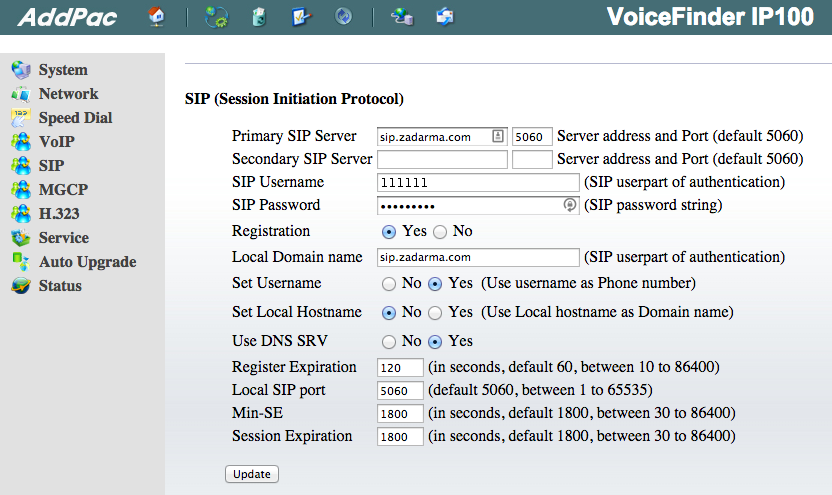The width and height of the screenshot is (832, 495).
Task: Choose No for Use DNS SRV
Action: (x=389, y=341)
